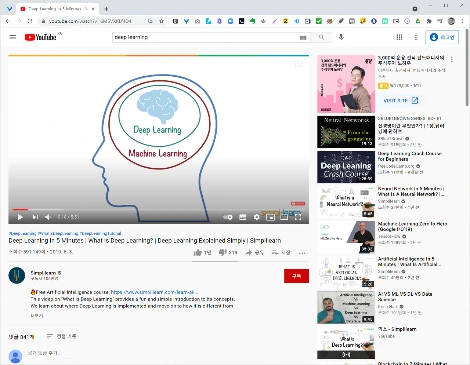Open the ad's three-dot options menu
The height and width of the screenshot is (365, 470).
pos(452,59)
